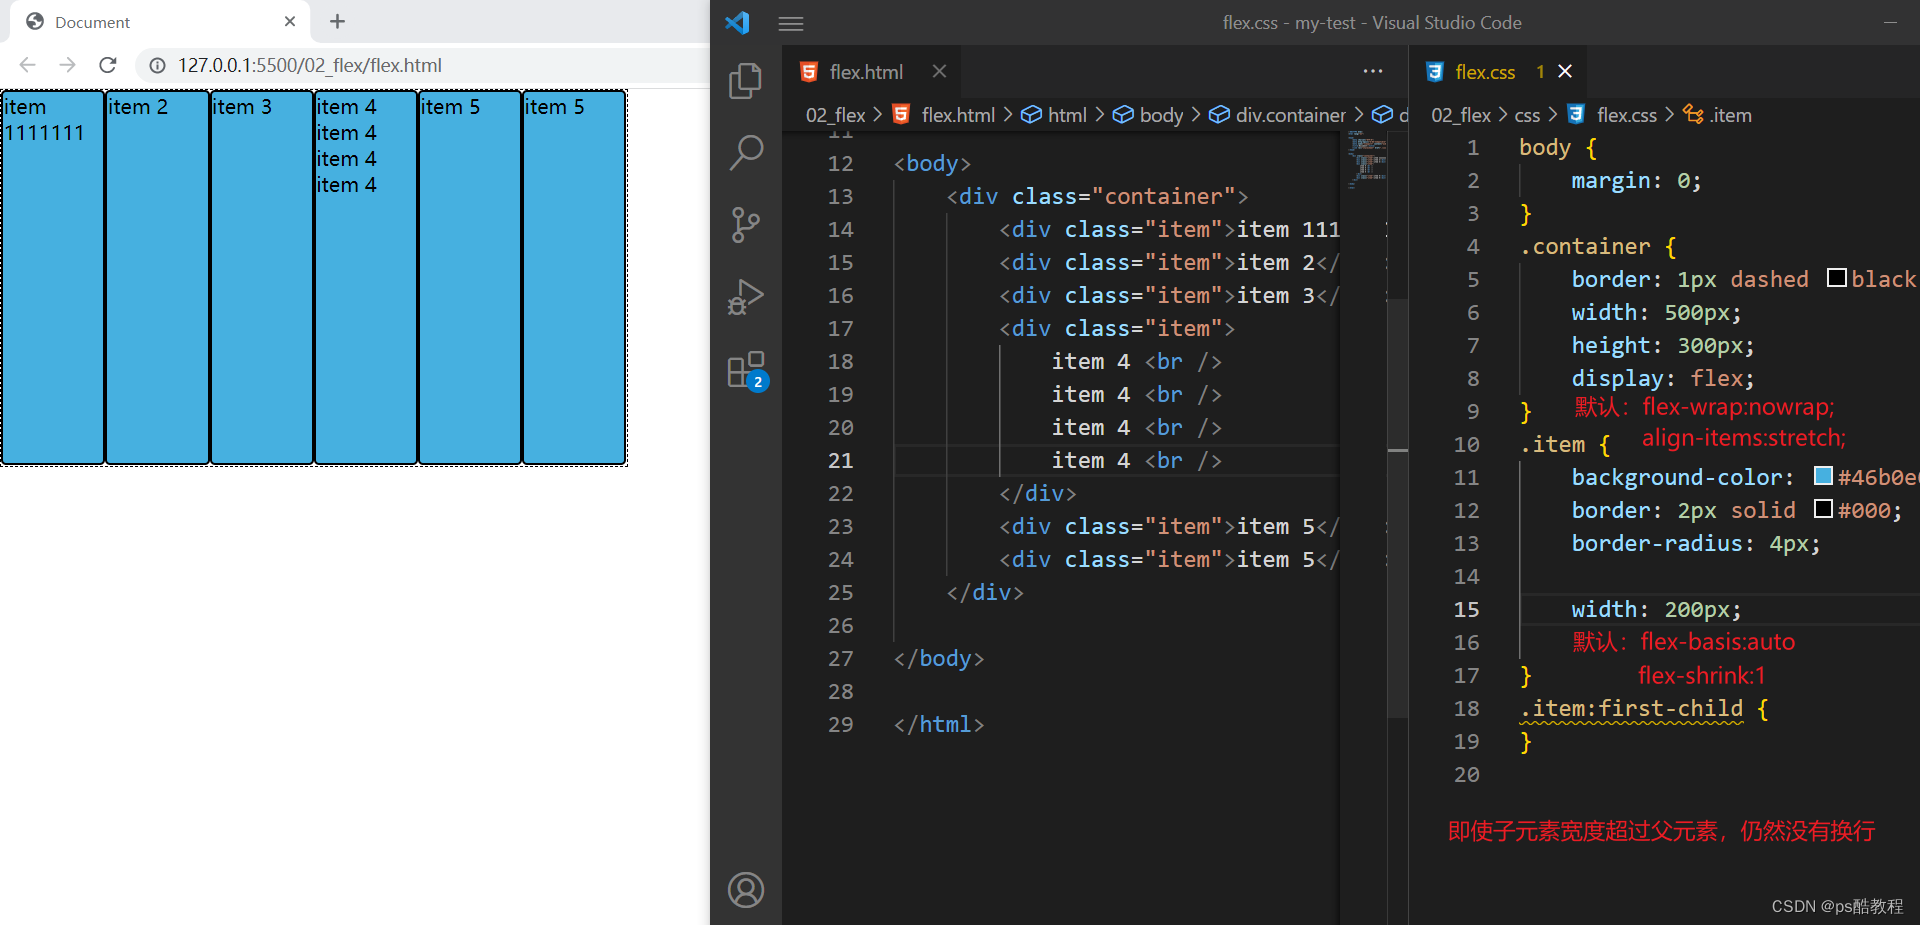Open body breadcrumb item

tap(1148, 115)
